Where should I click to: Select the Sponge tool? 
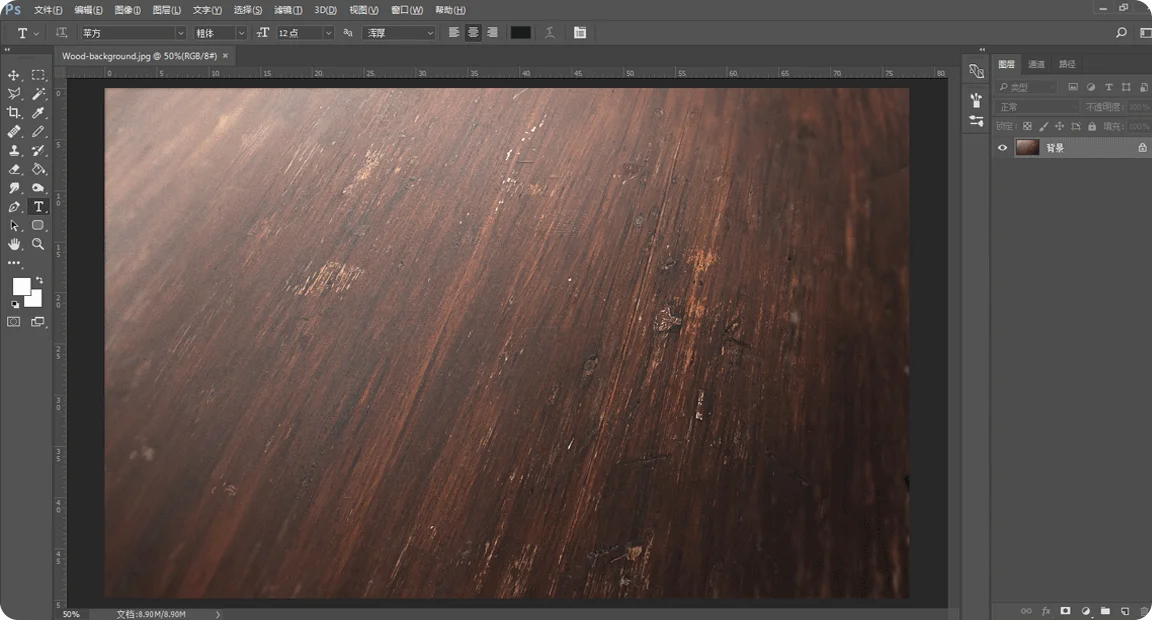(x=38, y=188)
